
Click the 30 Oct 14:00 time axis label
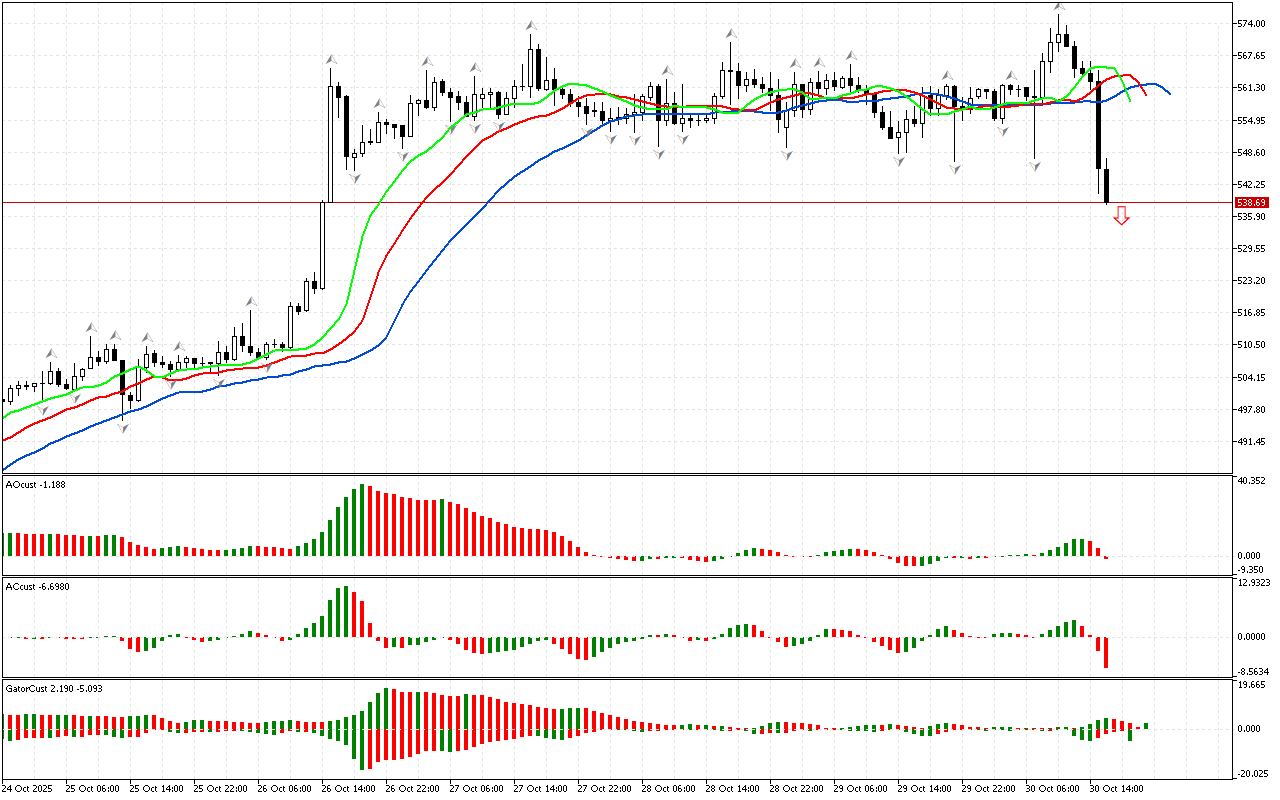coord(1115,788)
